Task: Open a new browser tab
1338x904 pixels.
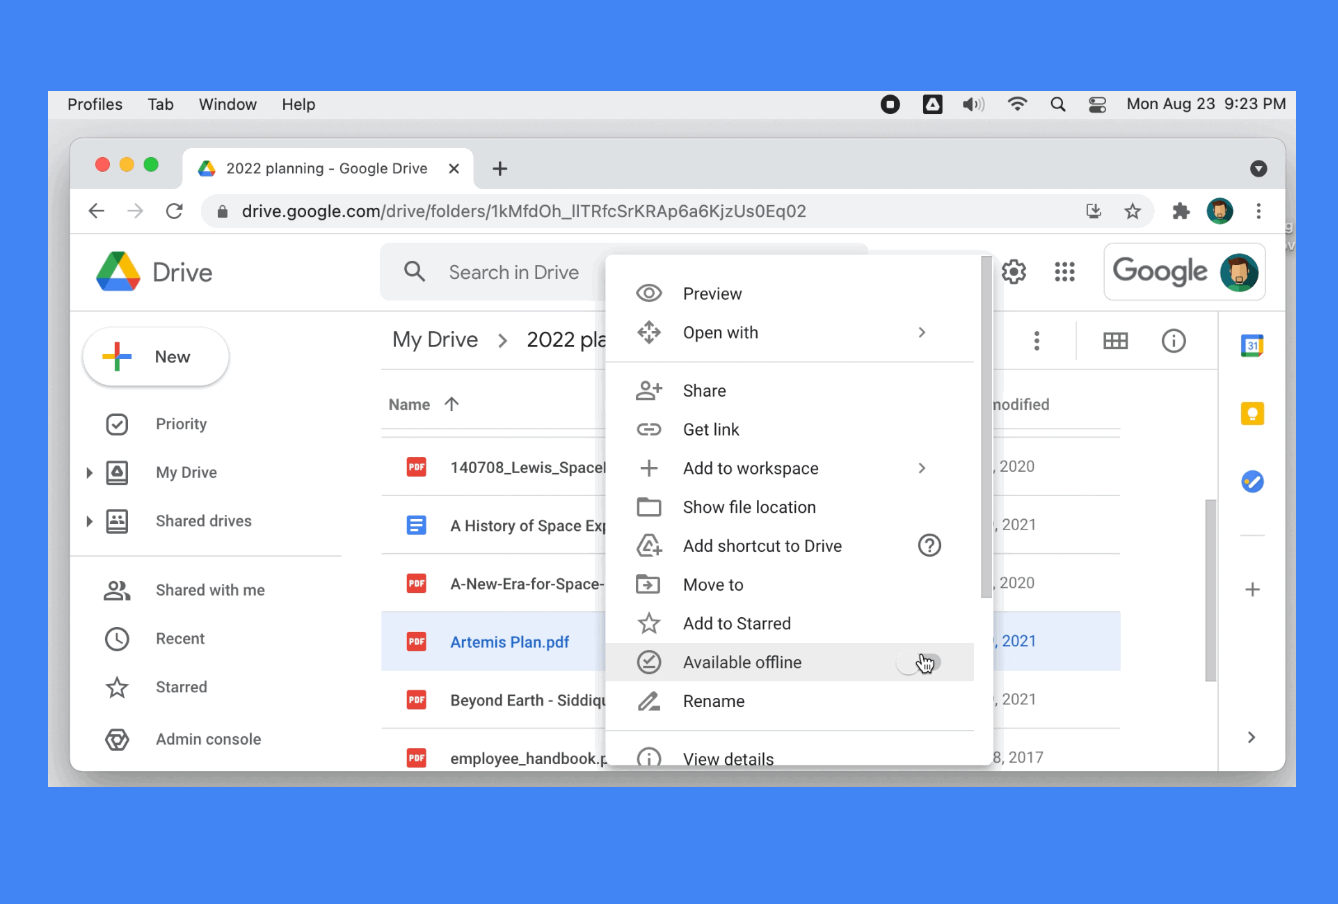Action: tap(500, 168)
